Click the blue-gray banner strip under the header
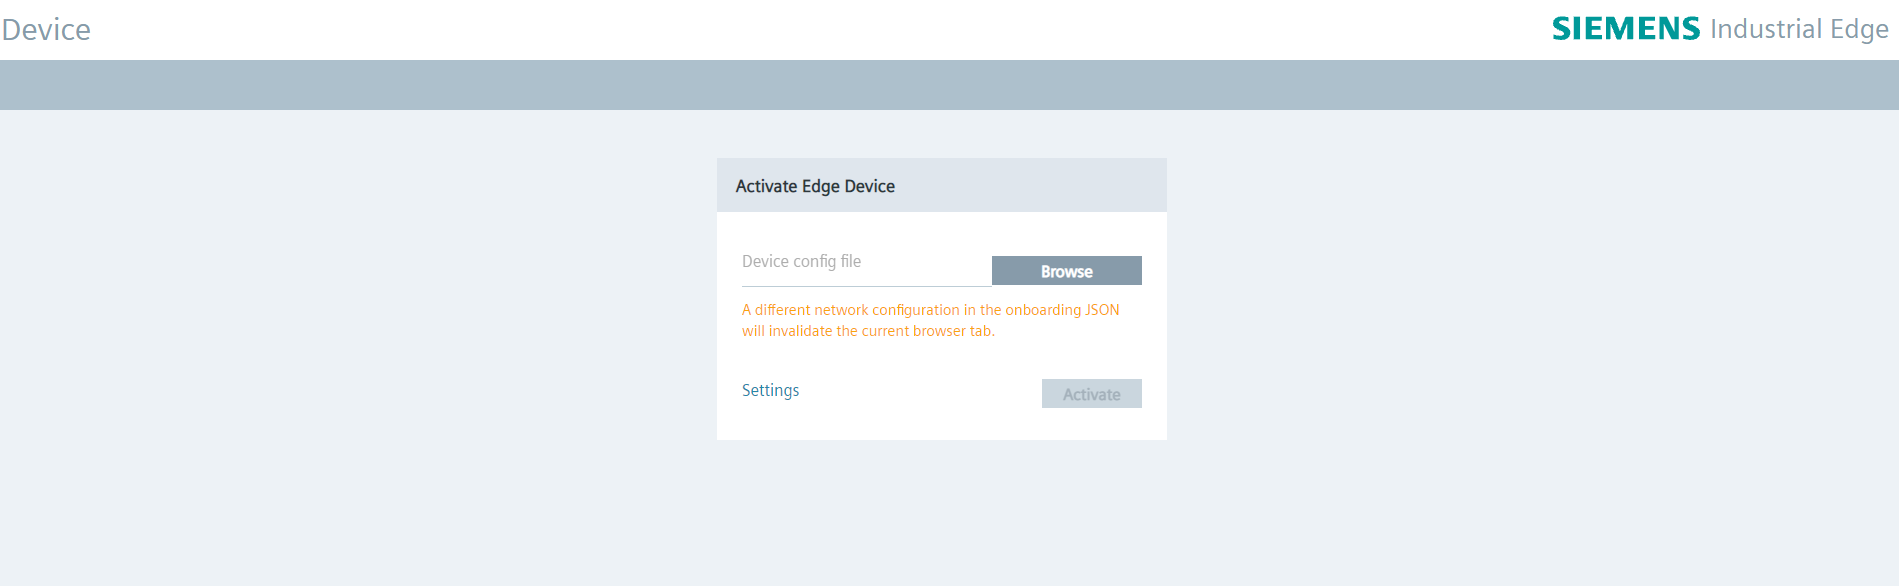The height and width of the screenshot is (586, 1899). click(x=949, y=85)
